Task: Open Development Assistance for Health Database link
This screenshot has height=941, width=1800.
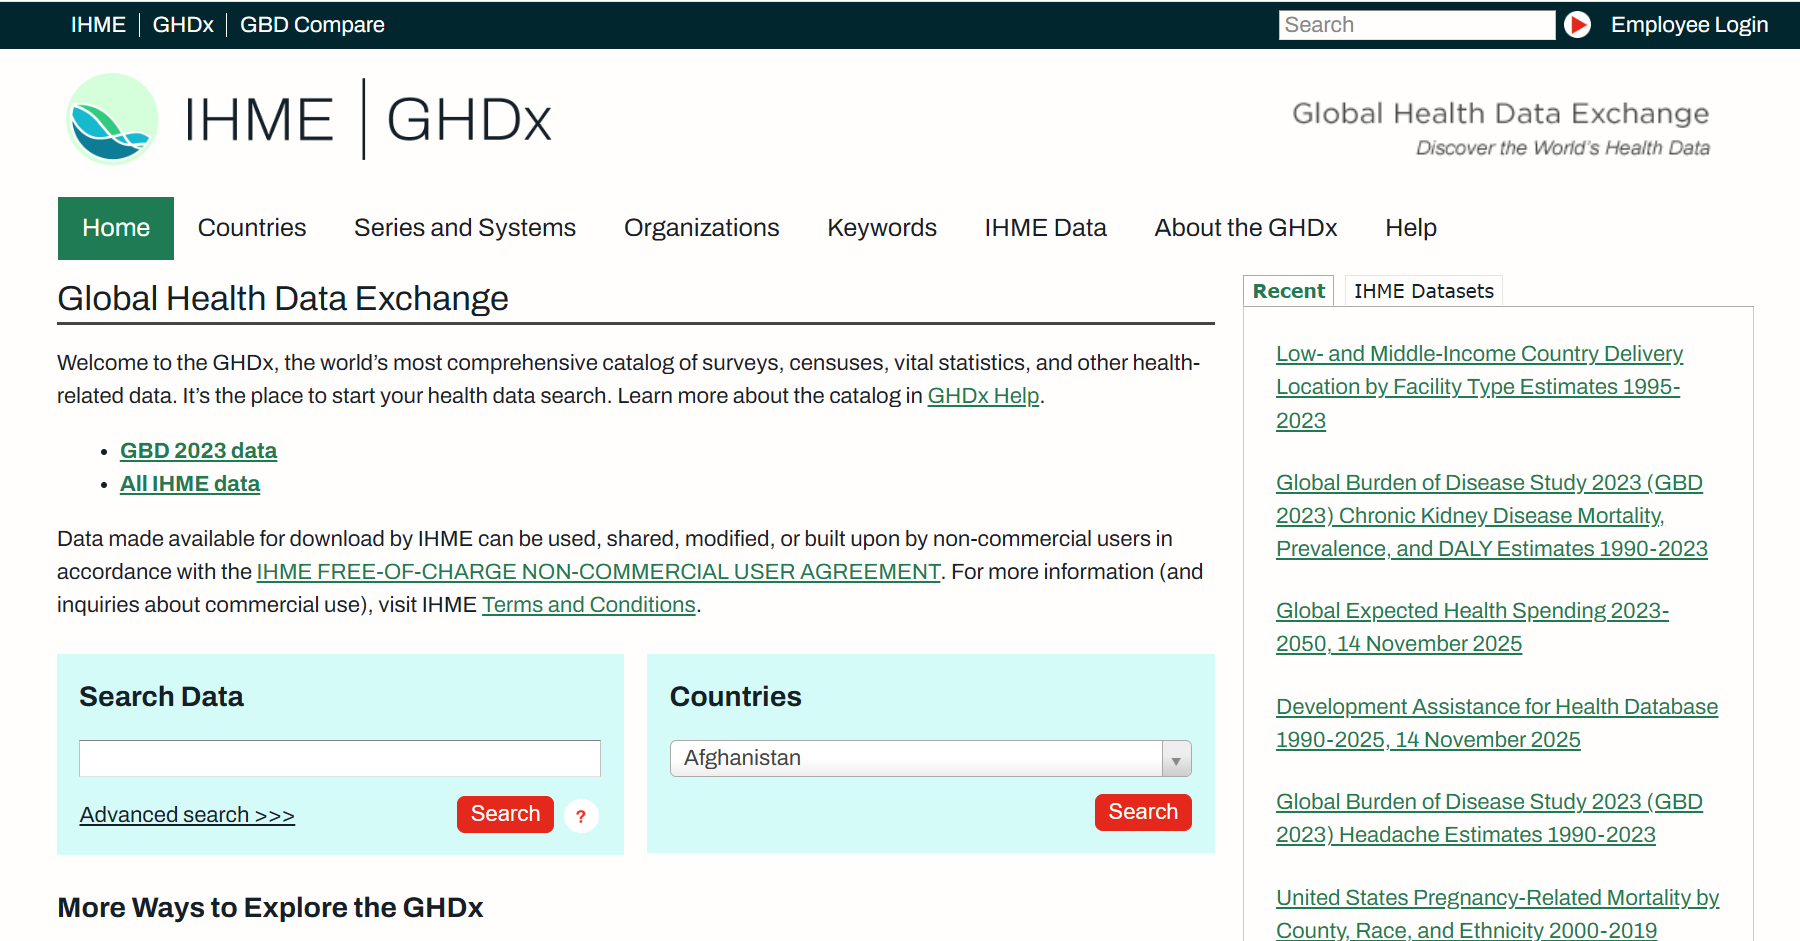Action: pyautogui.click(x=1496, y=723)
